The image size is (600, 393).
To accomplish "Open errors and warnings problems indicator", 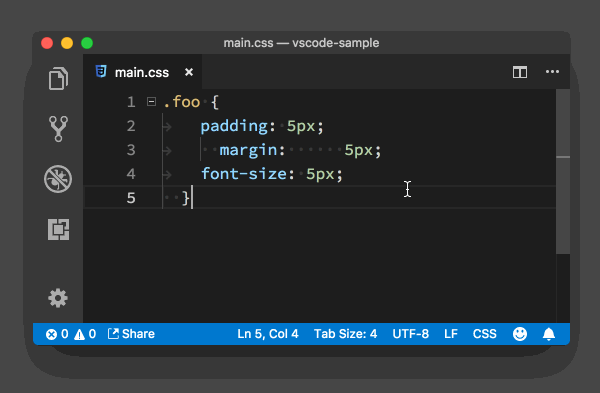I will click(71, 334).
